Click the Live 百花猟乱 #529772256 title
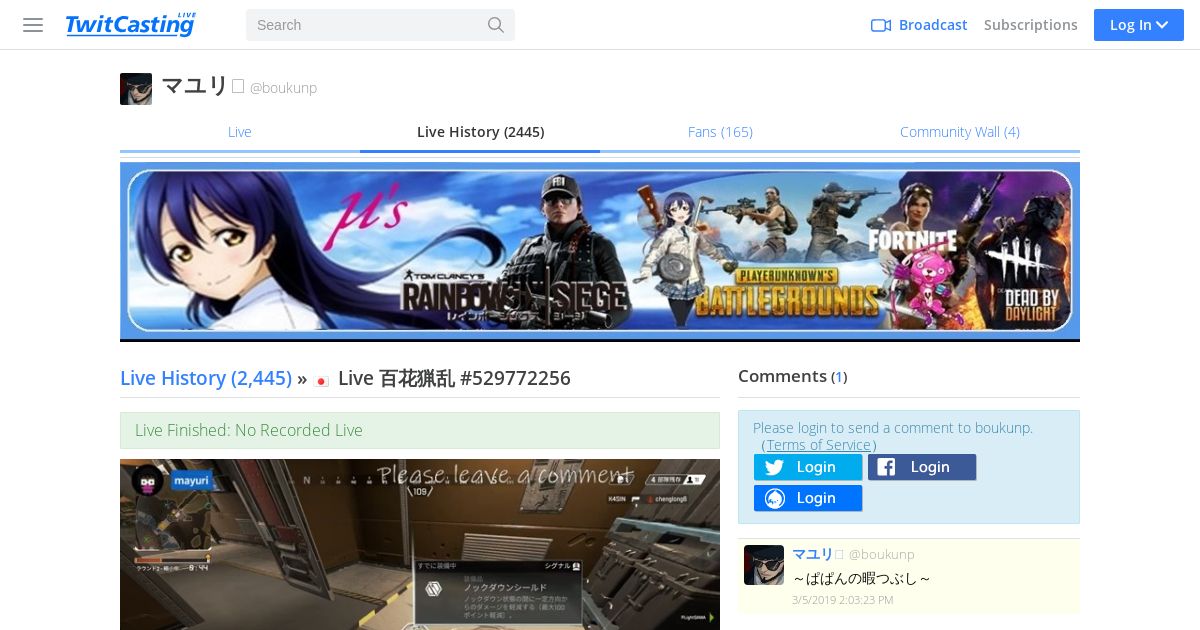 (x=454, y=378)
